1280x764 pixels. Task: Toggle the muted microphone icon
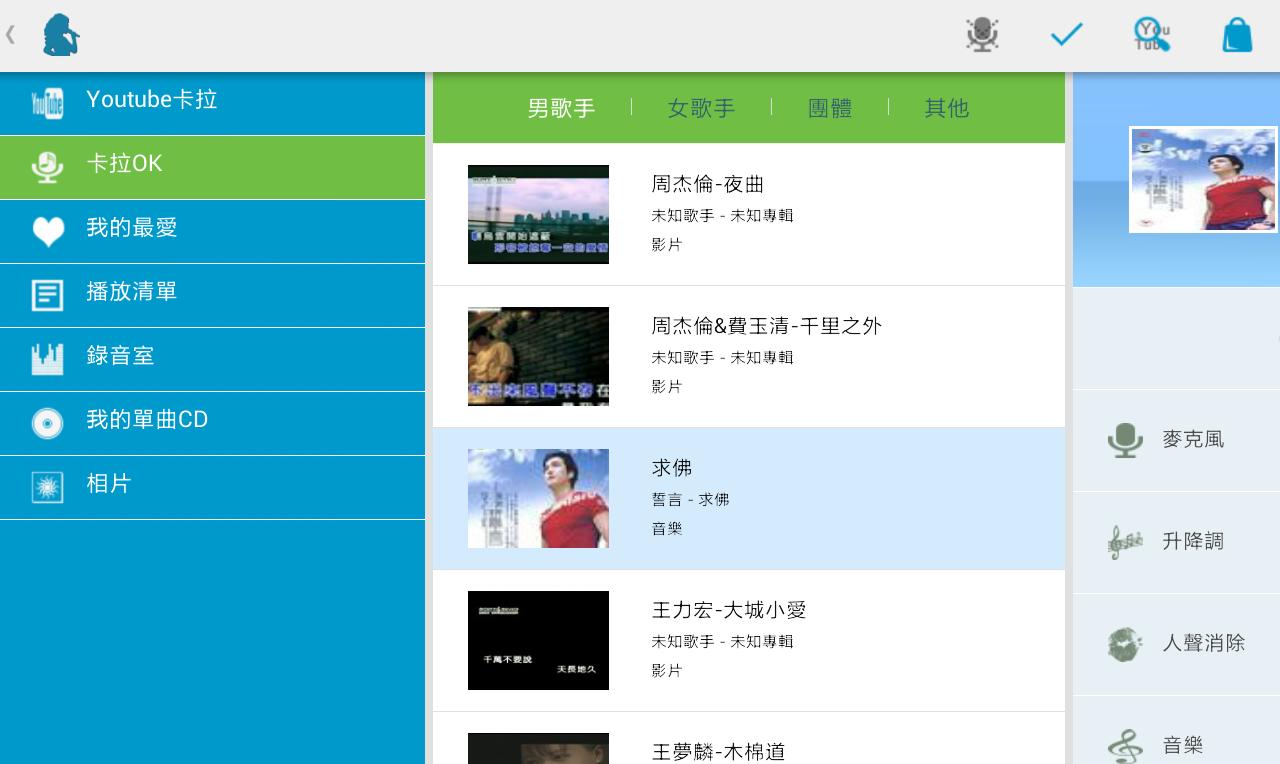point(982,35)
